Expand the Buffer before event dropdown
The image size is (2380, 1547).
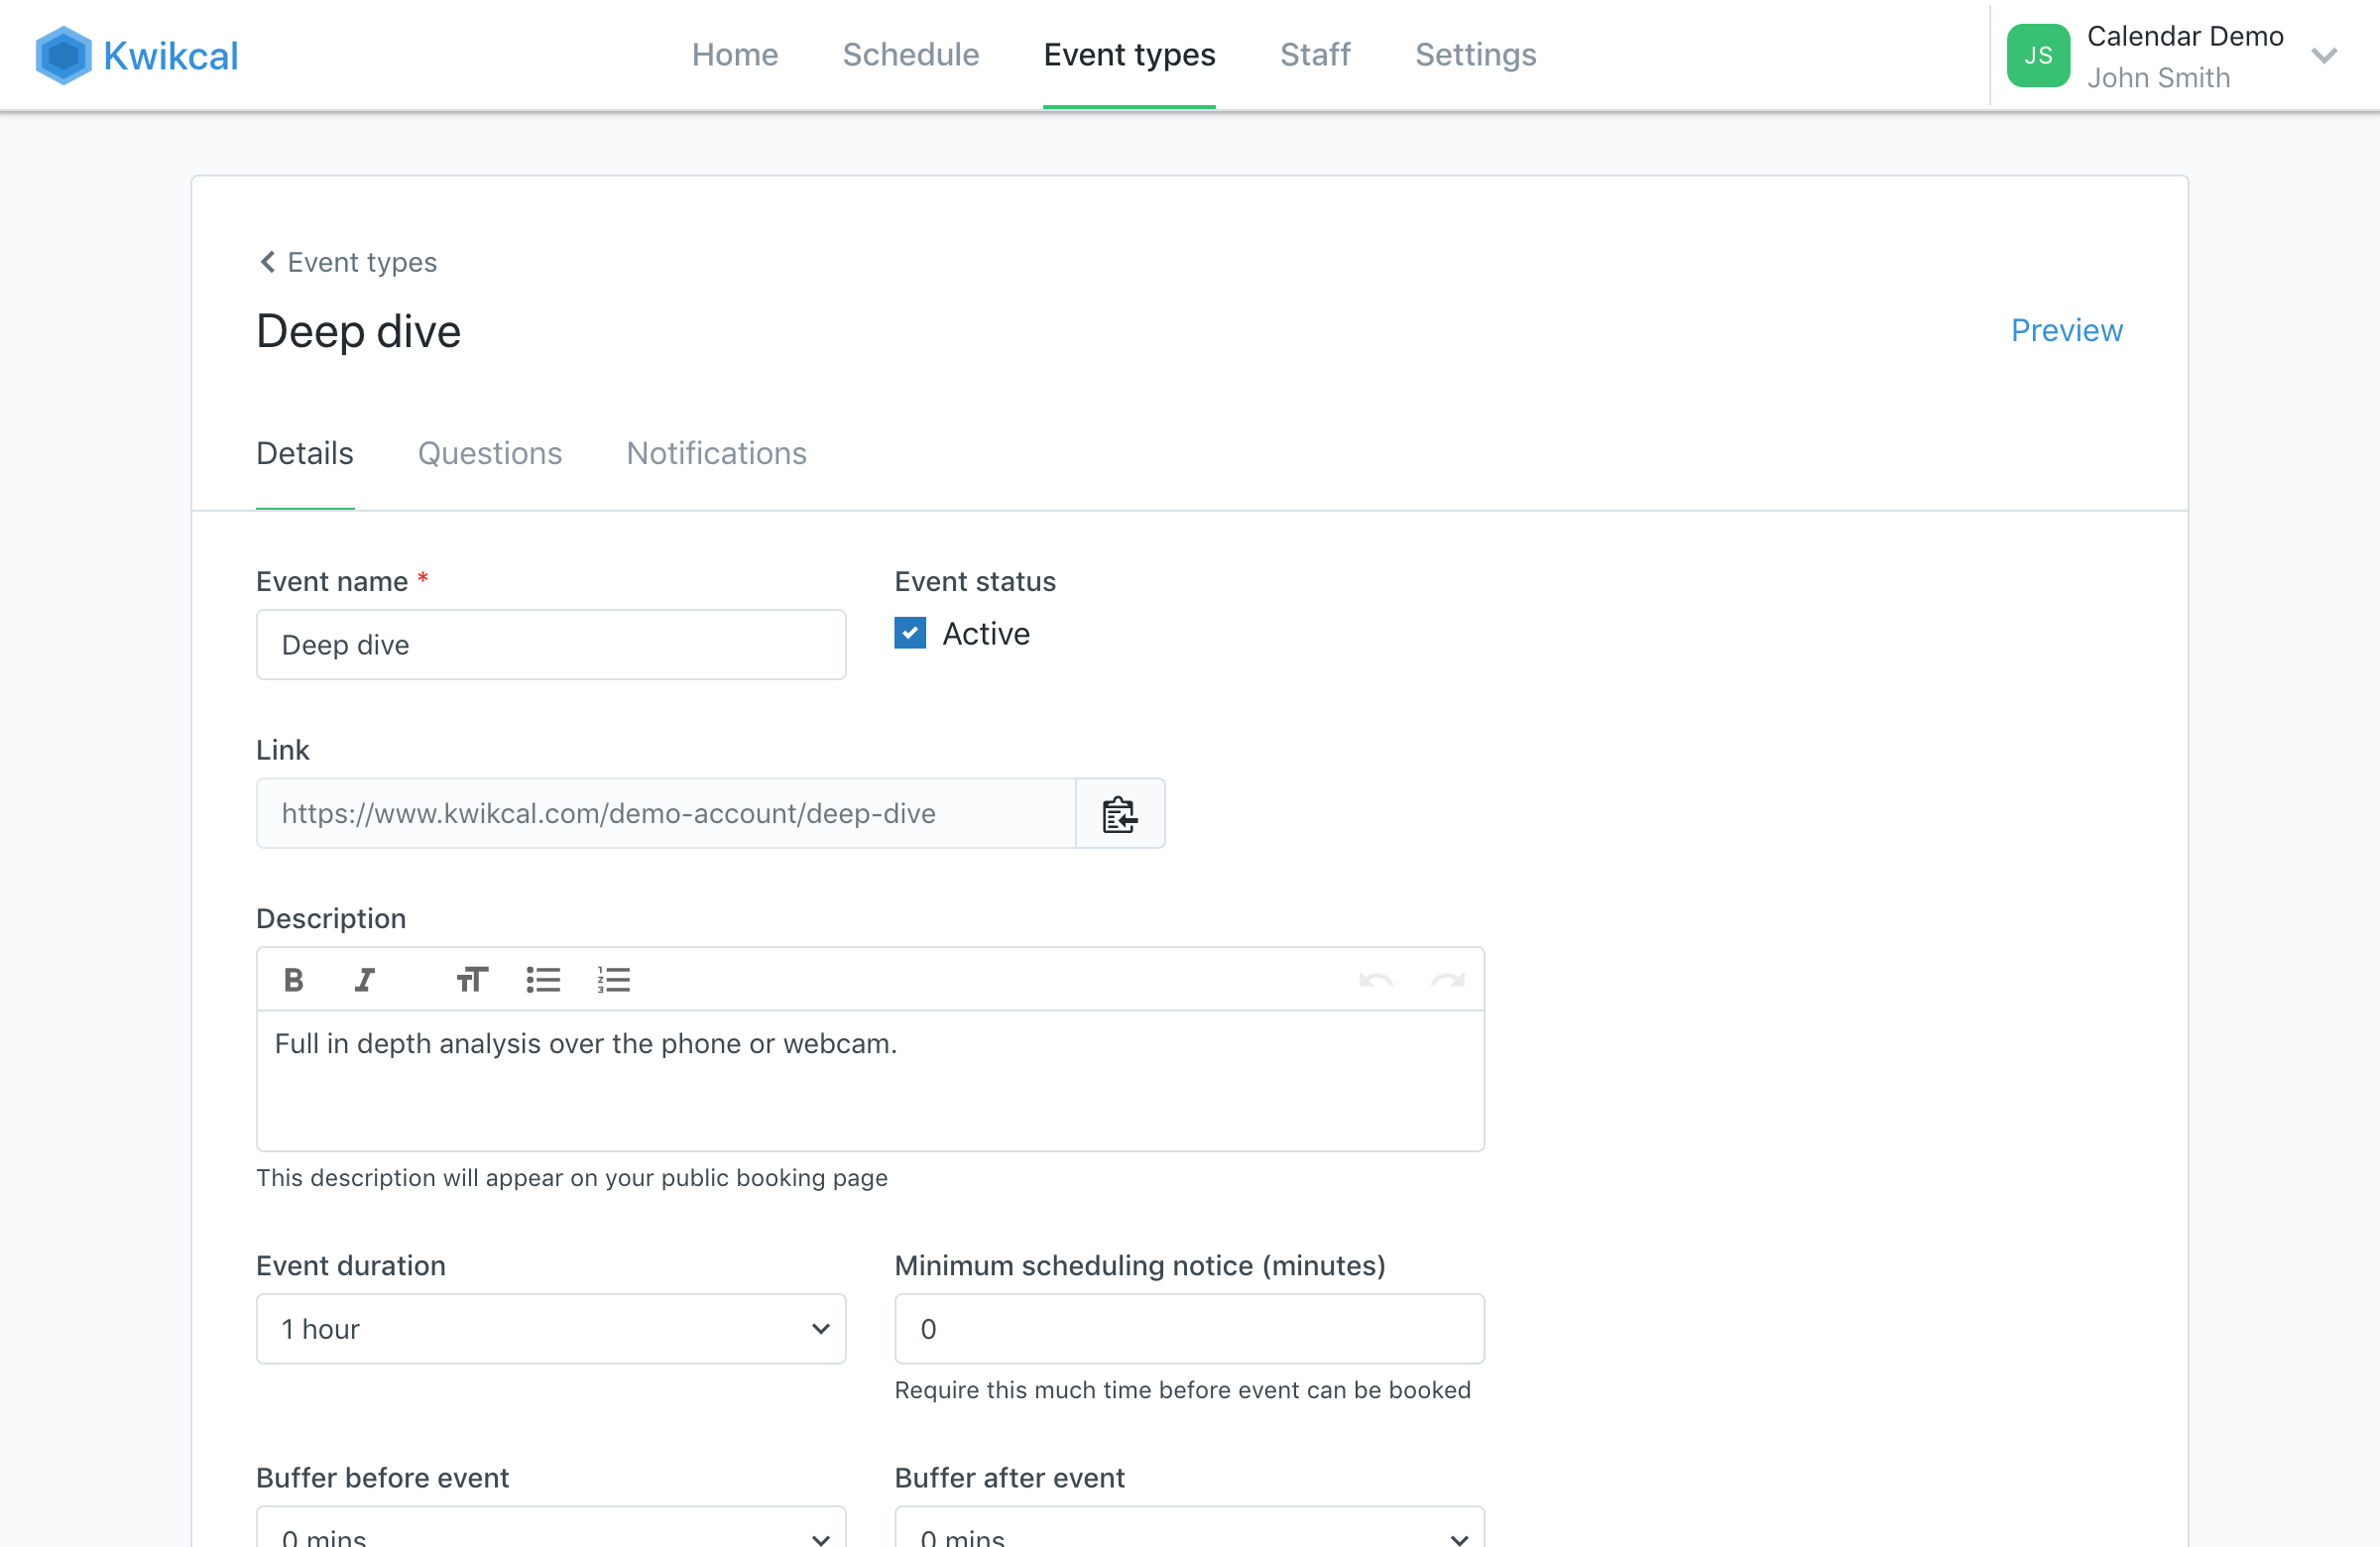click(x=551, y=1530)
